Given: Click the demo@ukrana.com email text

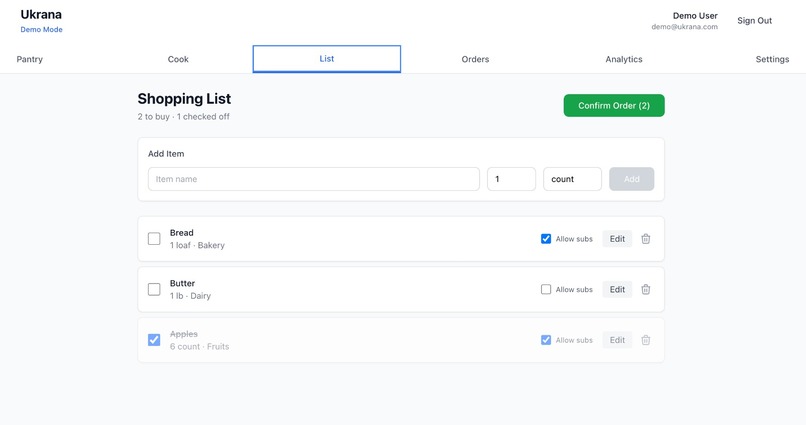Looking at the screenshot, I should (x=684, y=27).
